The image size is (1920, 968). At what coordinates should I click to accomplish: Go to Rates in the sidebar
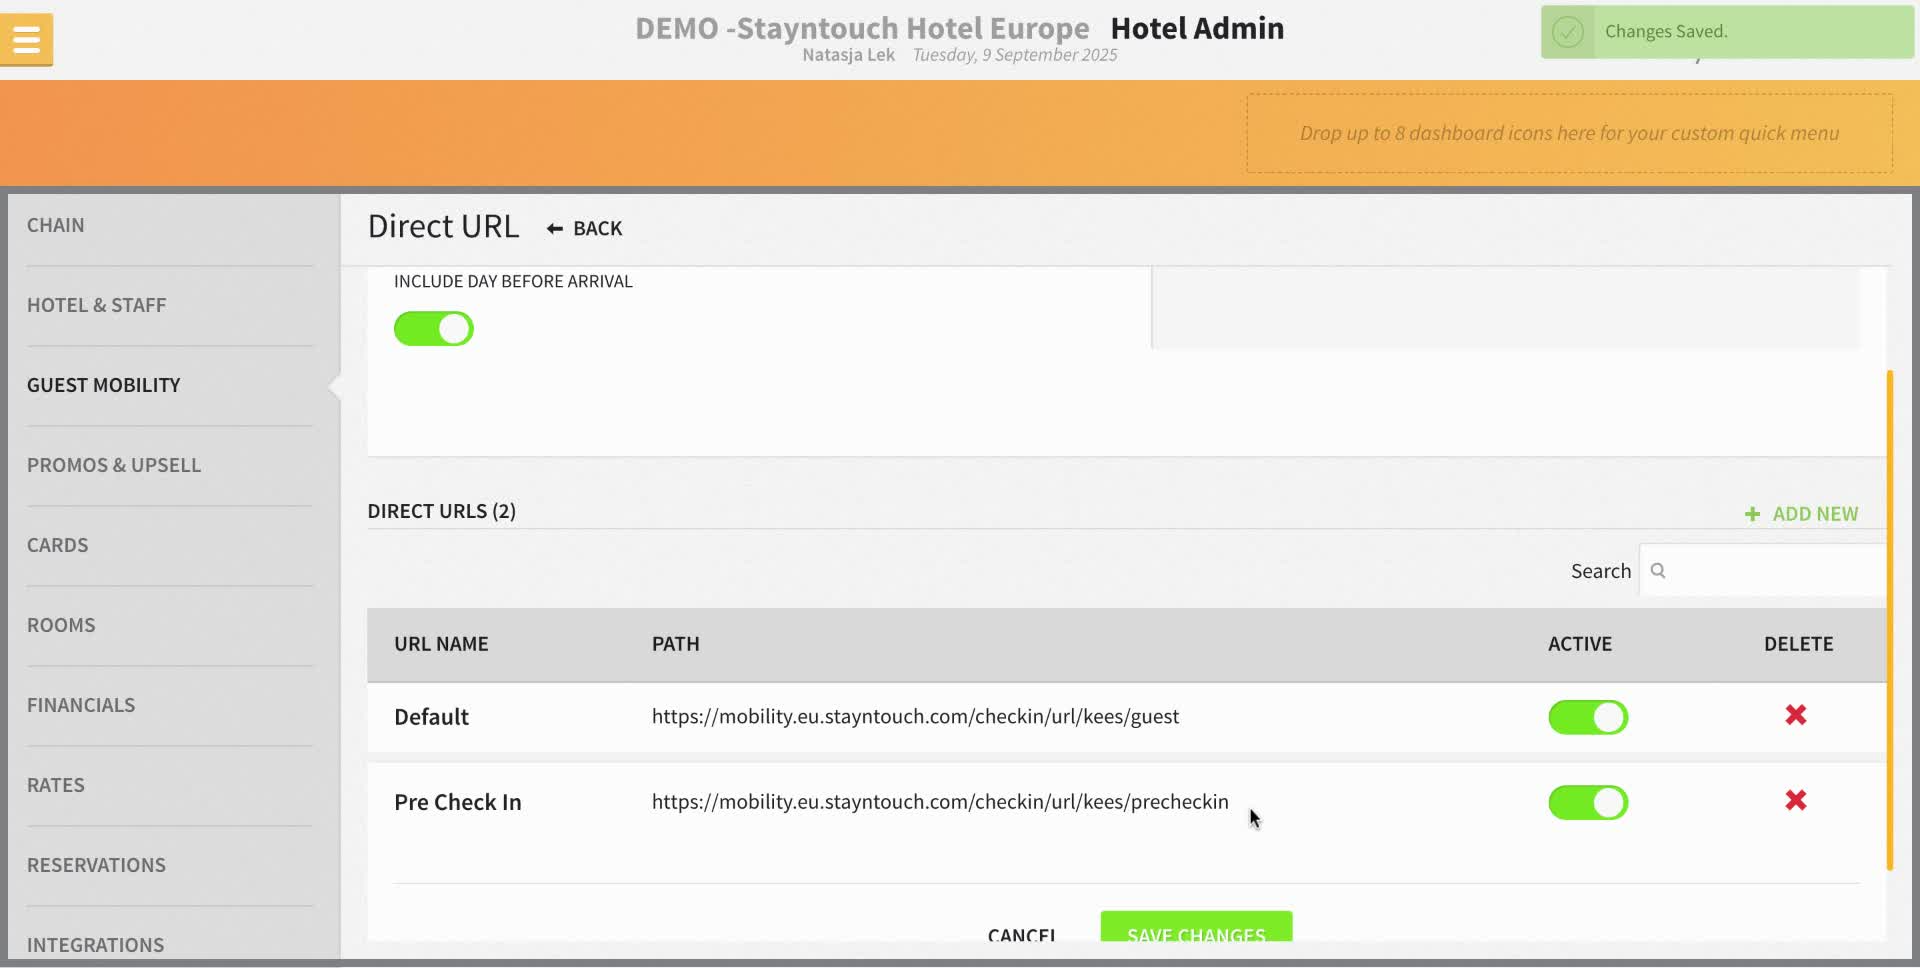tap(56, 785)
